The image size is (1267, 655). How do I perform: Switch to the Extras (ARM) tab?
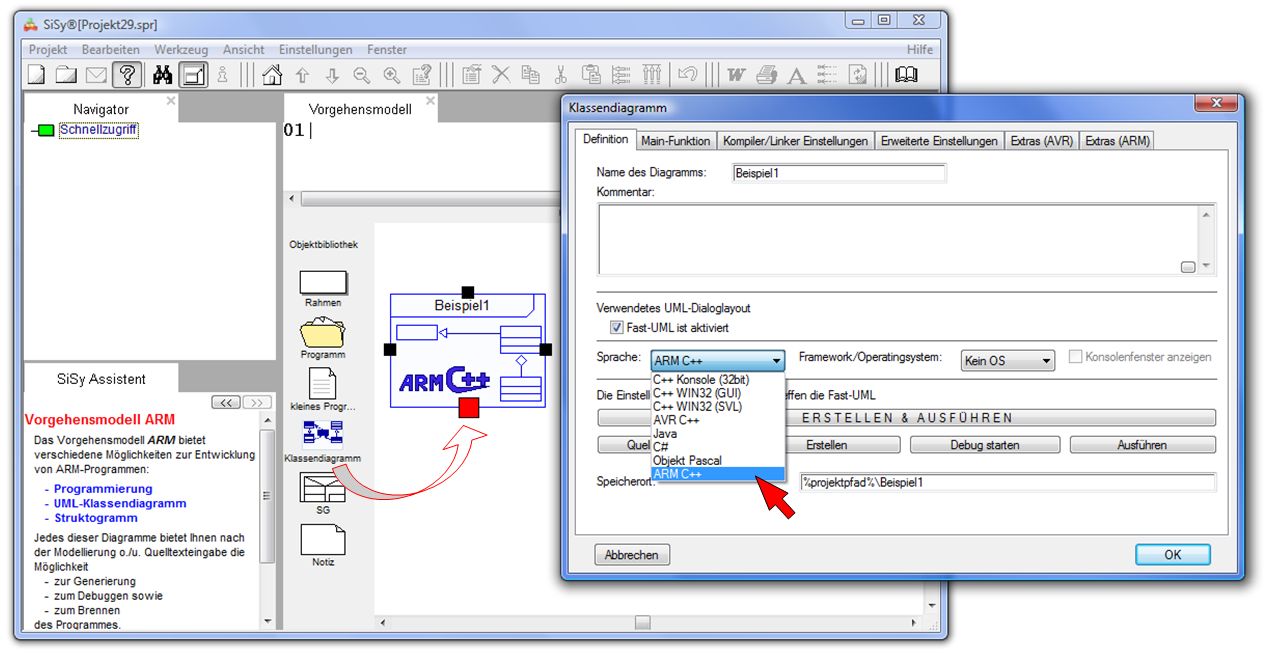[1117, 141]
